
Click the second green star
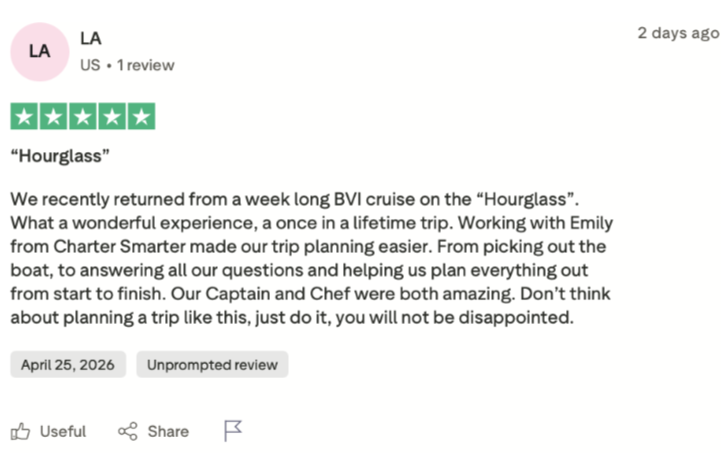click(53, 116)
